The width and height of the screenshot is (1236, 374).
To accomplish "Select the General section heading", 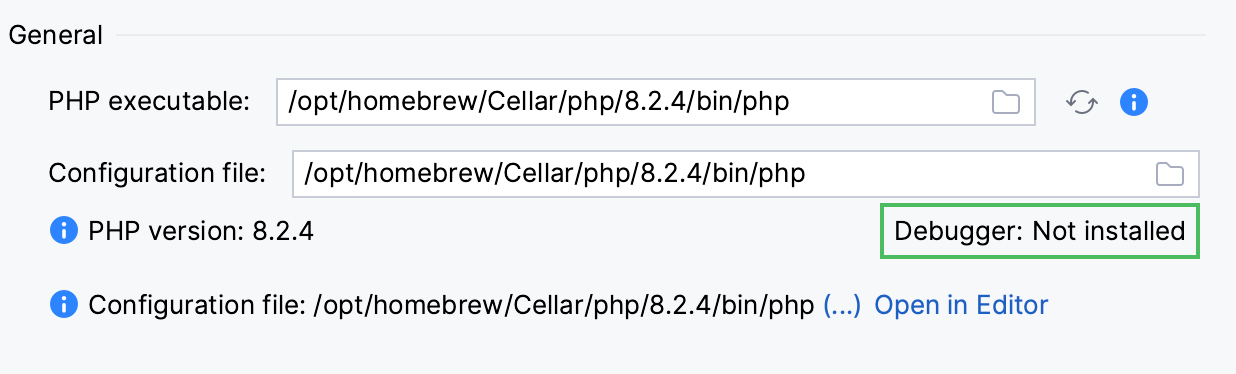I will pos(55,35).
